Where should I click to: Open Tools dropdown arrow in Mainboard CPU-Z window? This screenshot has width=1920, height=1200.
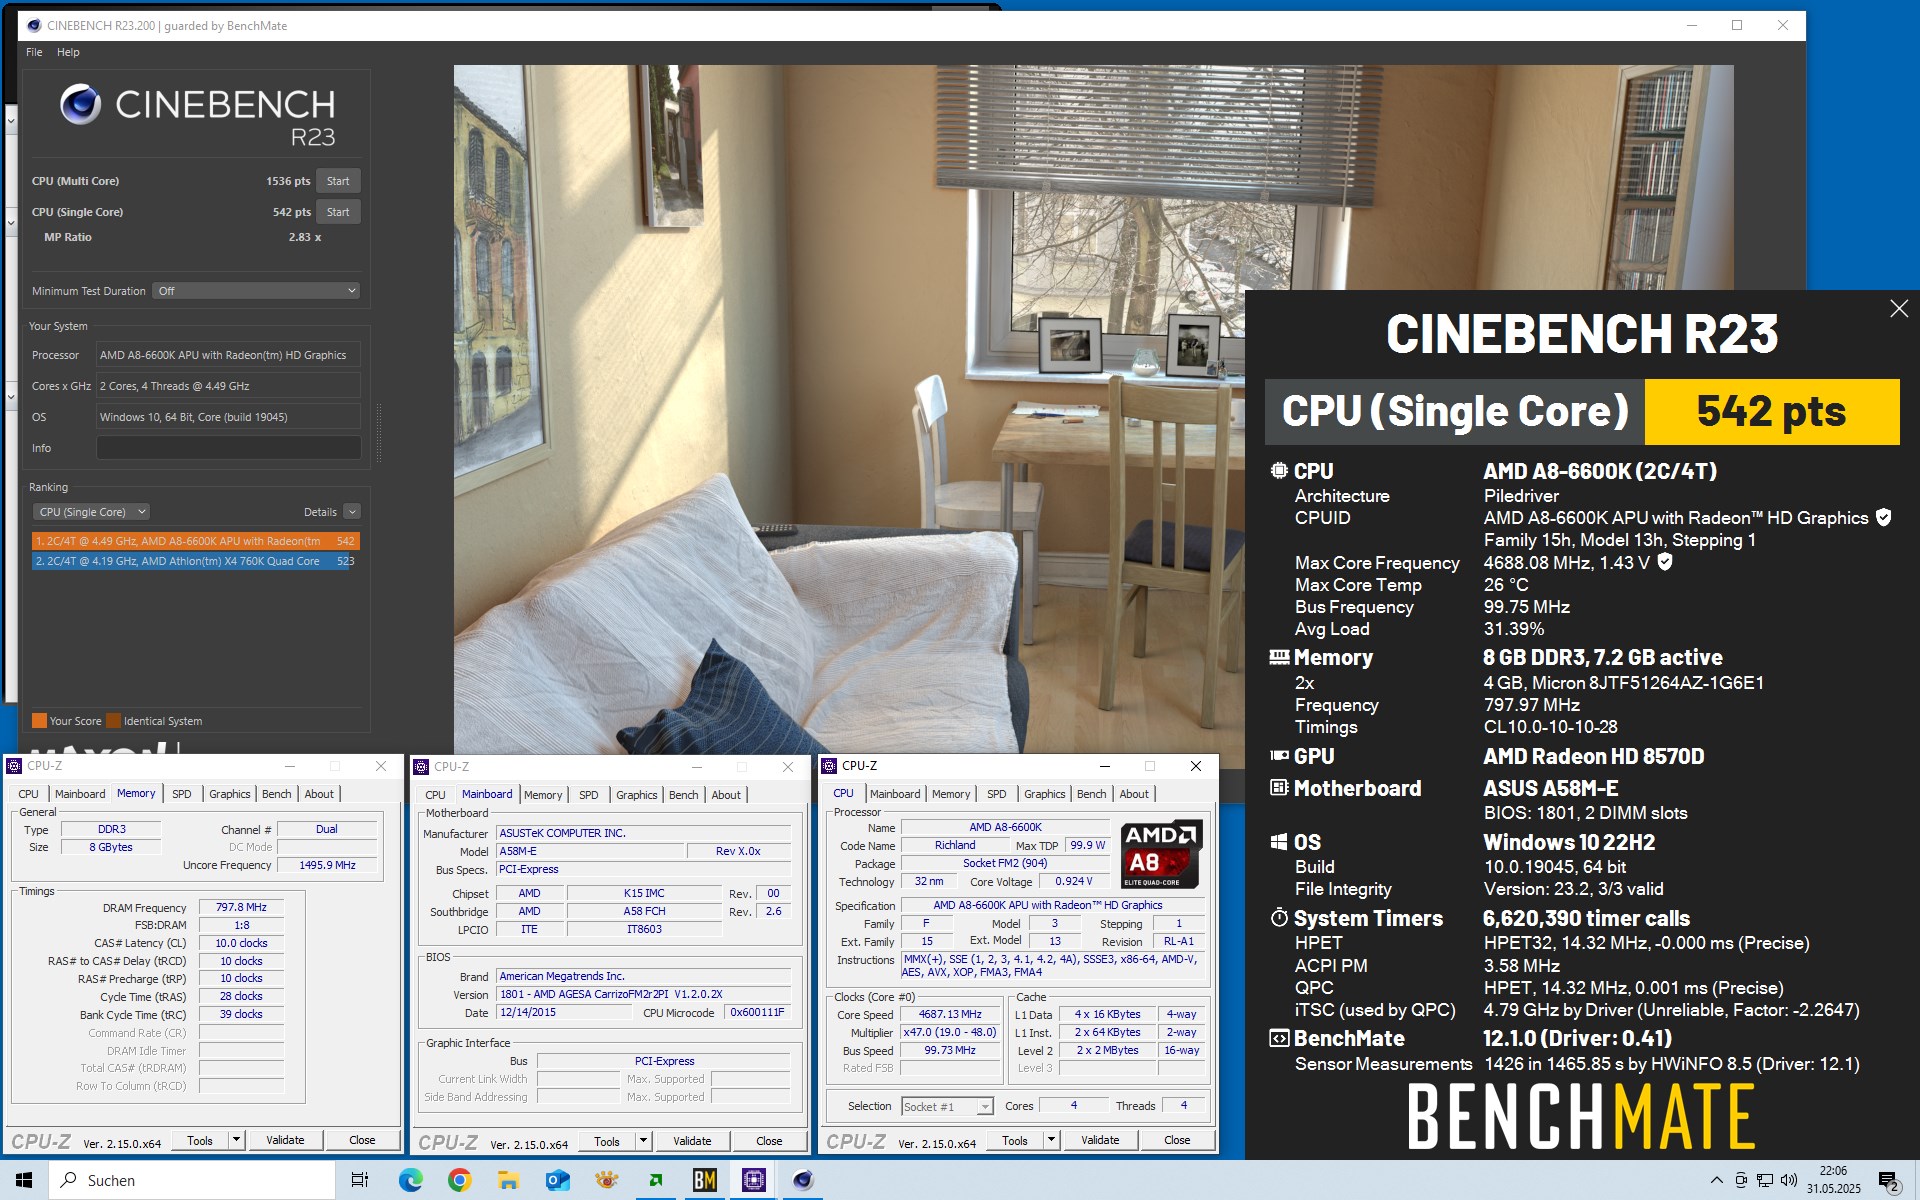tap(643, 1141)
